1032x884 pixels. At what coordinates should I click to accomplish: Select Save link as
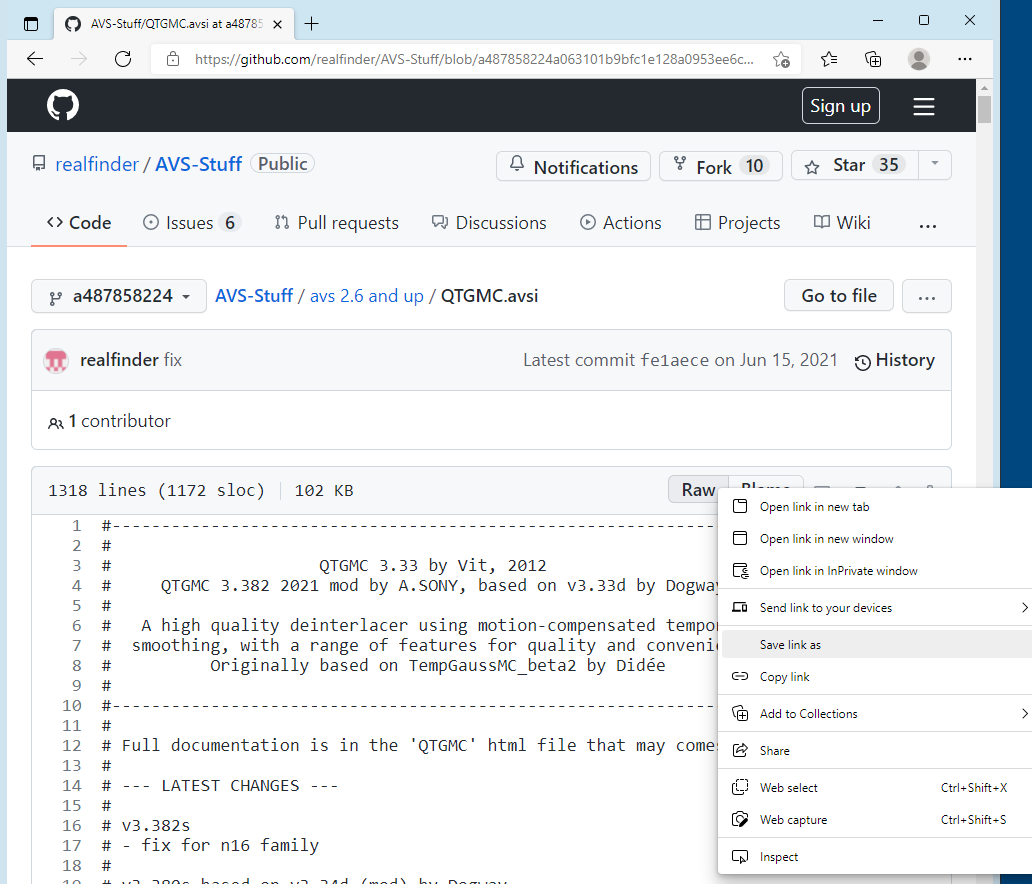[x=875, y=644]
